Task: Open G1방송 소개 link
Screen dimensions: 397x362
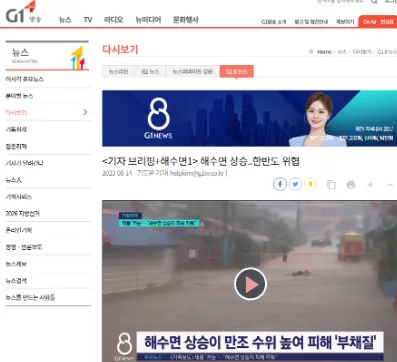Action: tap(274, 22)
